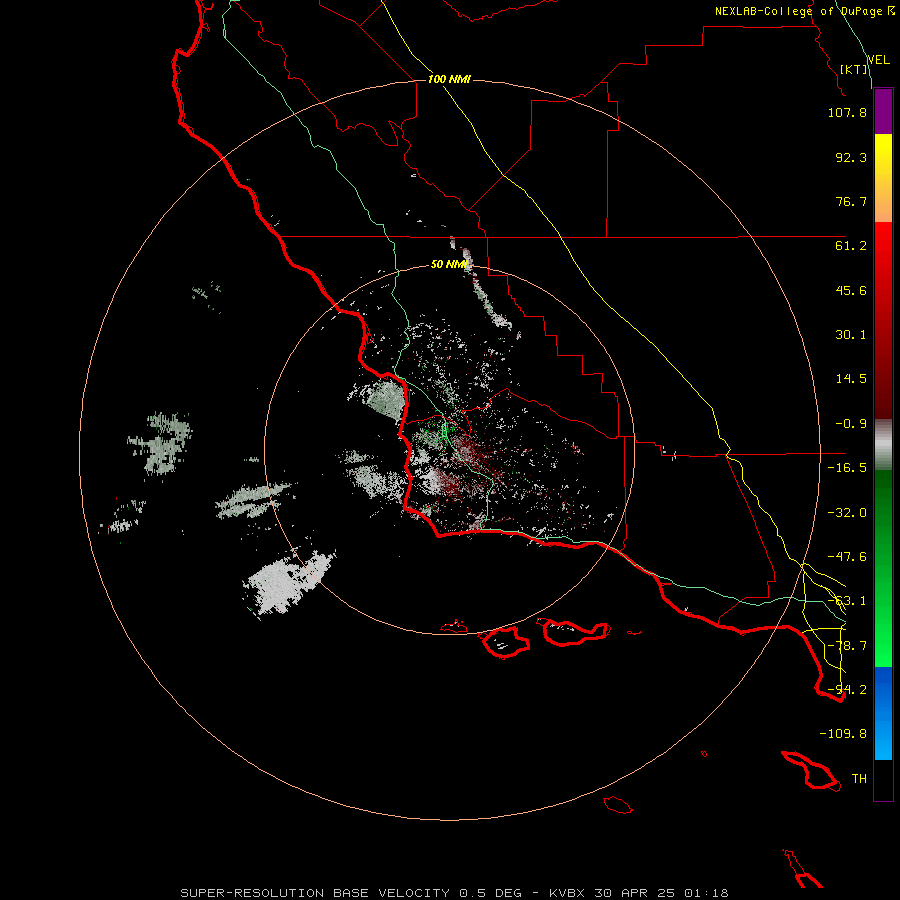Click the [KT] units label

(x=854, y=69)
